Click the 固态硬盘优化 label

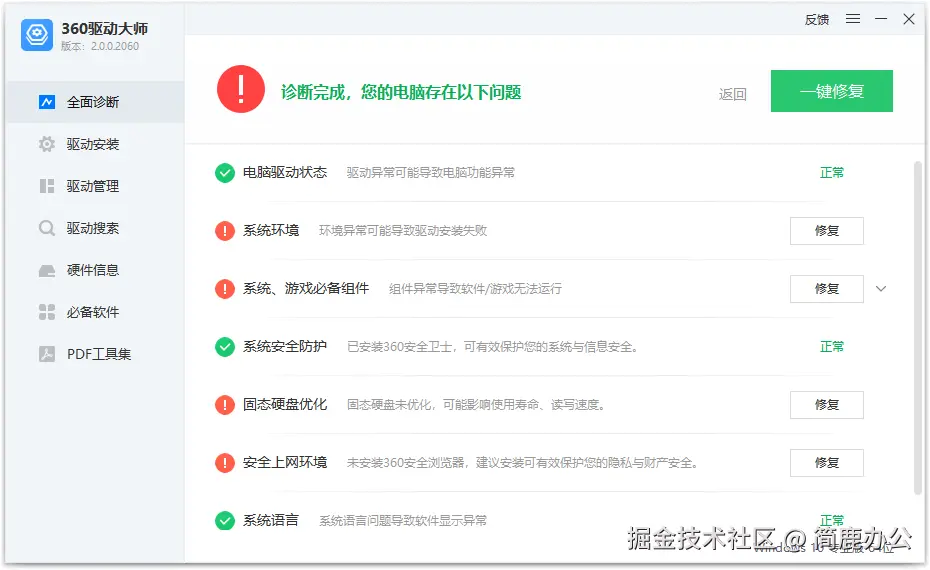point(285,405)
